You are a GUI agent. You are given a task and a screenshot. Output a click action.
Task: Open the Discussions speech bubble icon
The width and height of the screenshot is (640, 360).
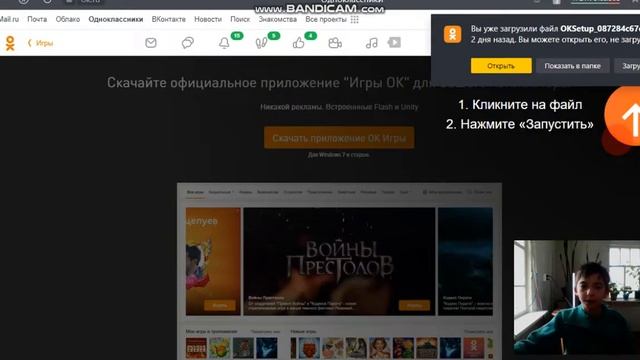187,42
